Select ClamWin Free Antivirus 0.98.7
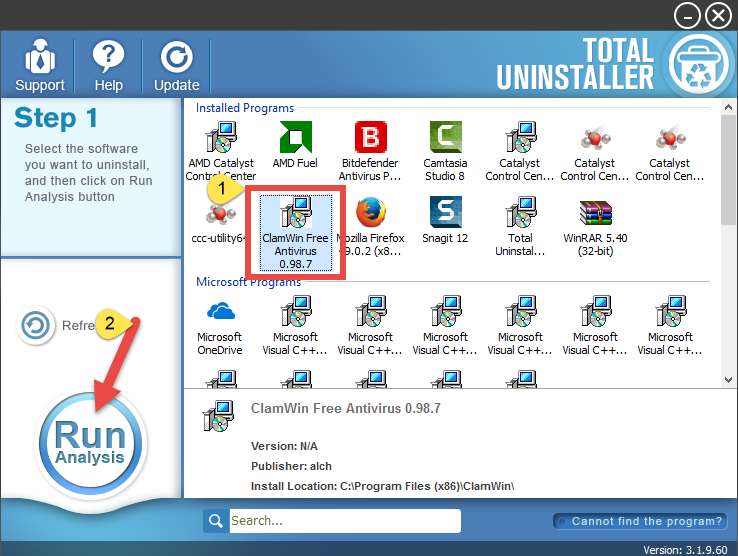 (x=296, y=233)
